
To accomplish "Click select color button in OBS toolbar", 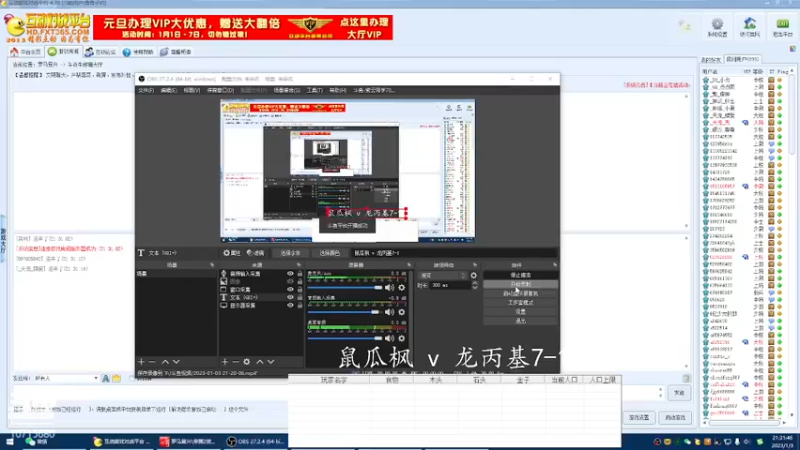I will point(330,253).
